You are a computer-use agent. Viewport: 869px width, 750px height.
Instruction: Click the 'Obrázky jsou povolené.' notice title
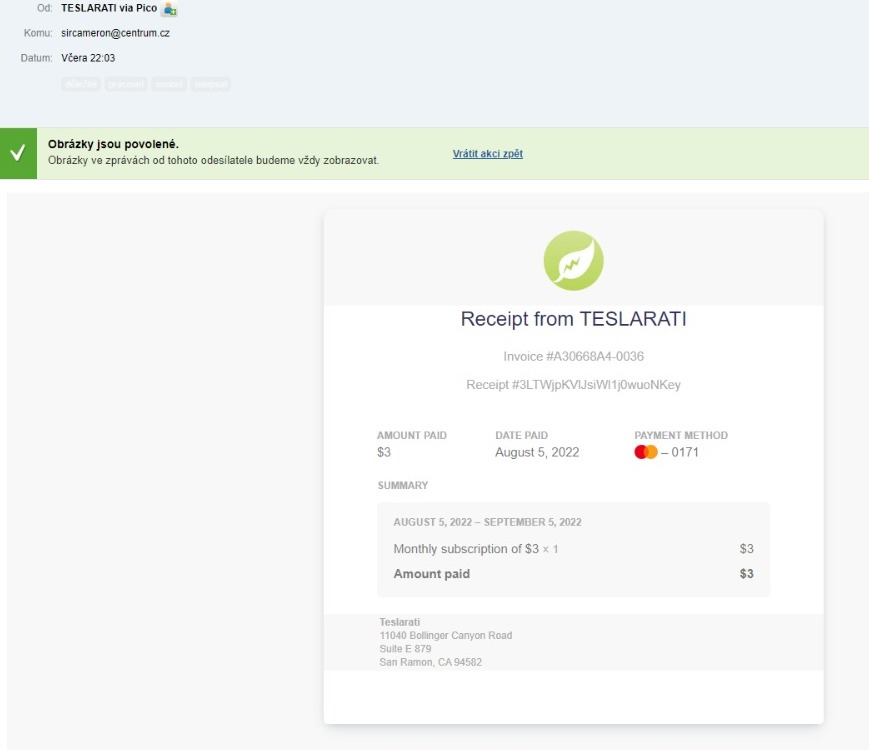click(x=113, y=144)
